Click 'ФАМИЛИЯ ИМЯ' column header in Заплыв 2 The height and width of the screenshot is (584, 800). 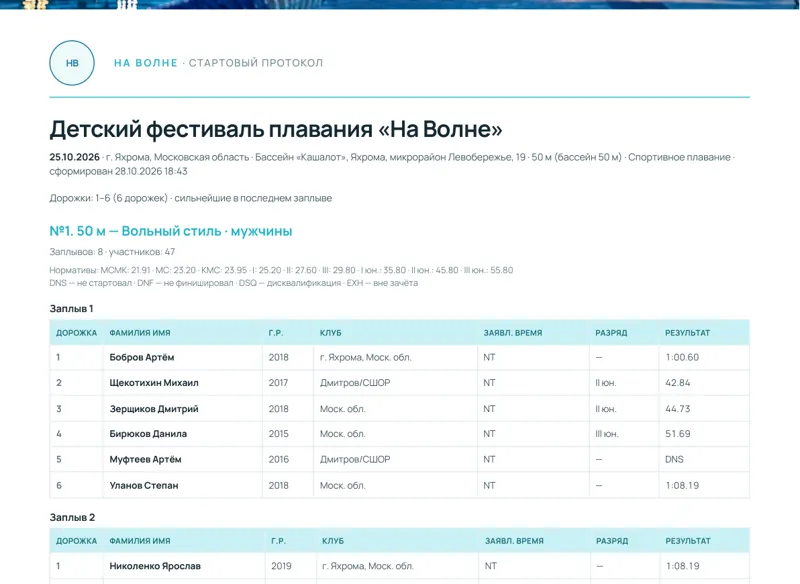pyautogui.click(x=140, y=541)
